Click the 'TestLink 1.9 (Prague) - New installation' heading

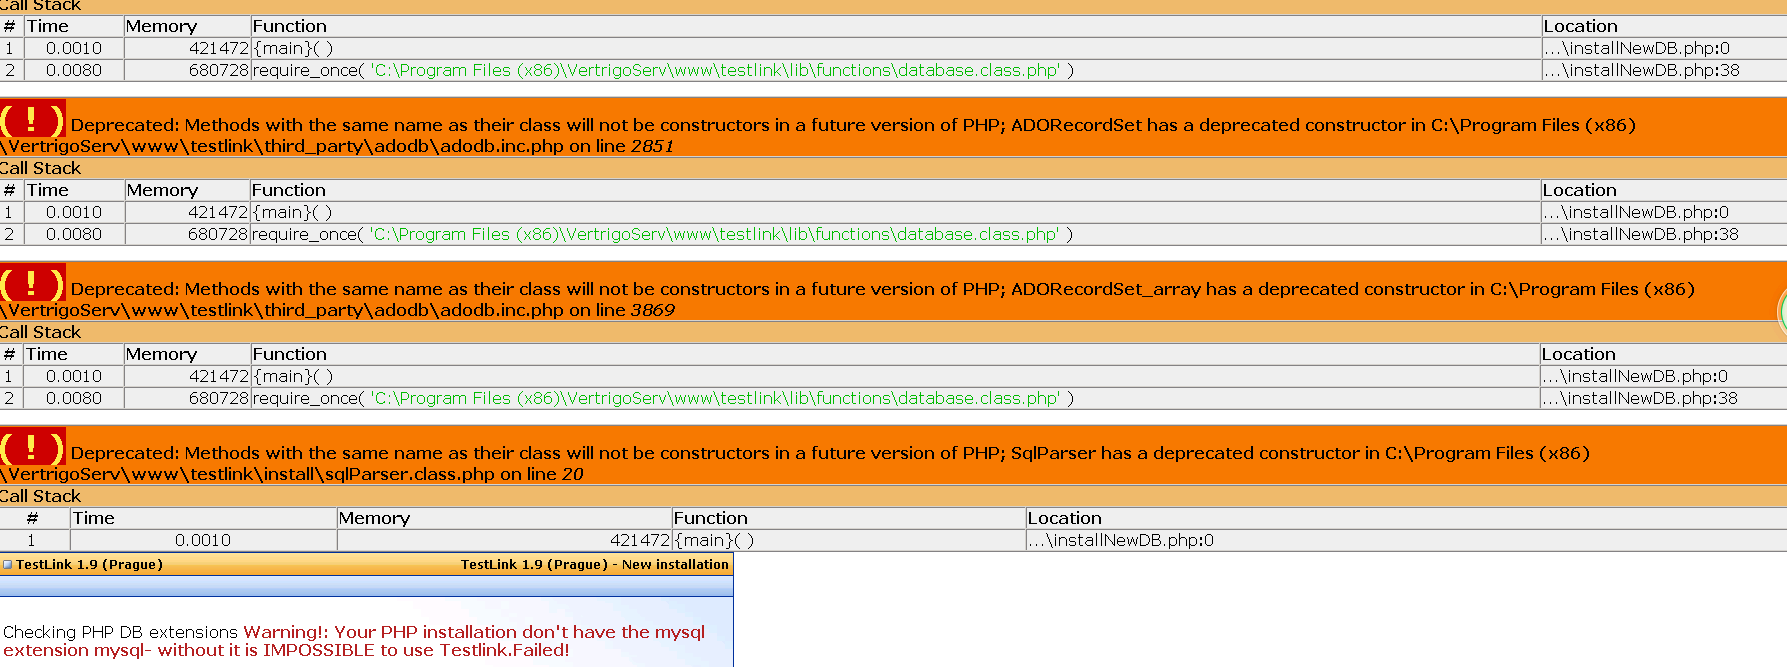coord(594,564)
